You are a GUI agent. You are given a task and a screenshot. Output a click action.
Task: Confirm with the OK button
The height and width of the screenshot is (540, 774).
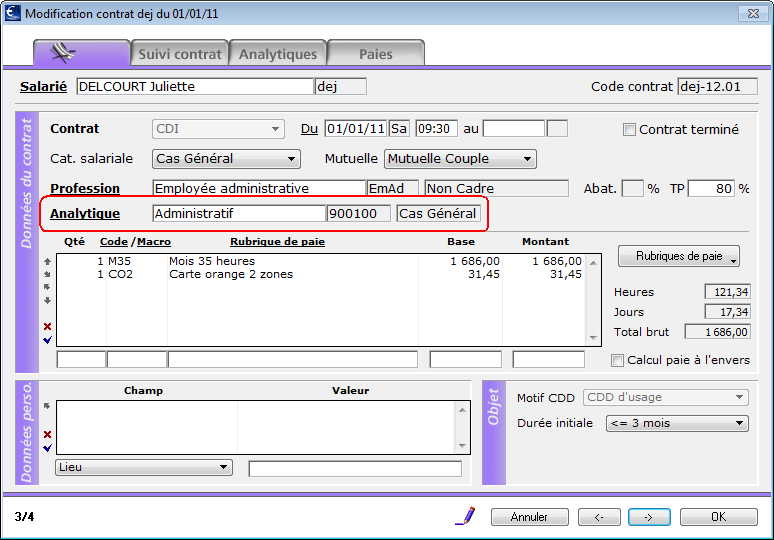coord(718,517)
